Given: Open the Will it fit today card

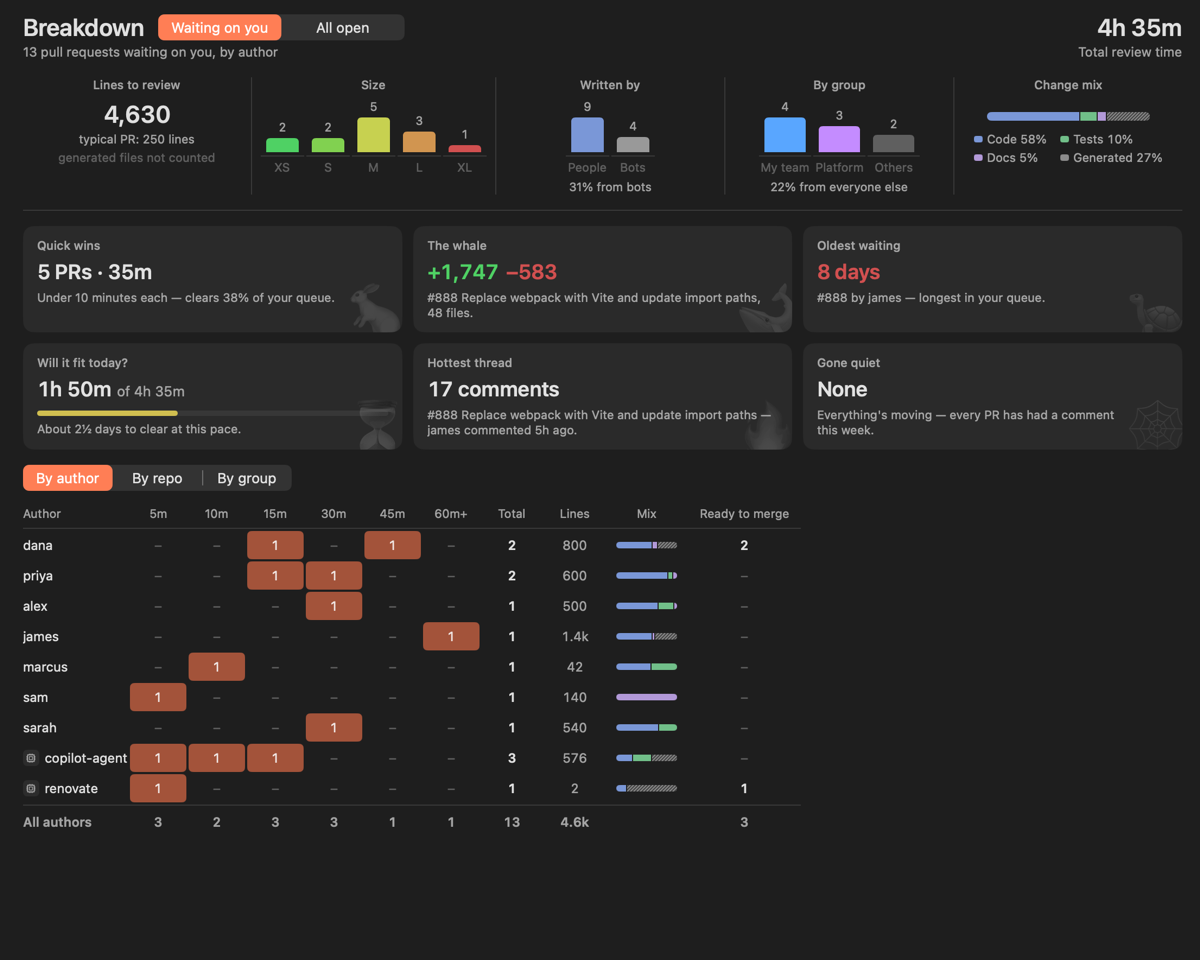Looking at the screenshot, I should click(212, 397).
